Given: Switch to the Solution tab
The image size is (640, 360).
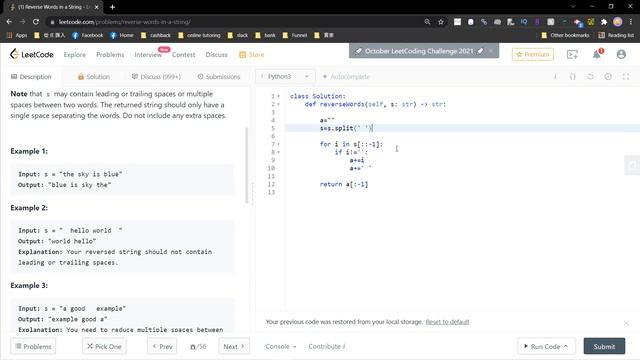Looking at the screenshot, I should pyautogui.click(x=93, y=77).
